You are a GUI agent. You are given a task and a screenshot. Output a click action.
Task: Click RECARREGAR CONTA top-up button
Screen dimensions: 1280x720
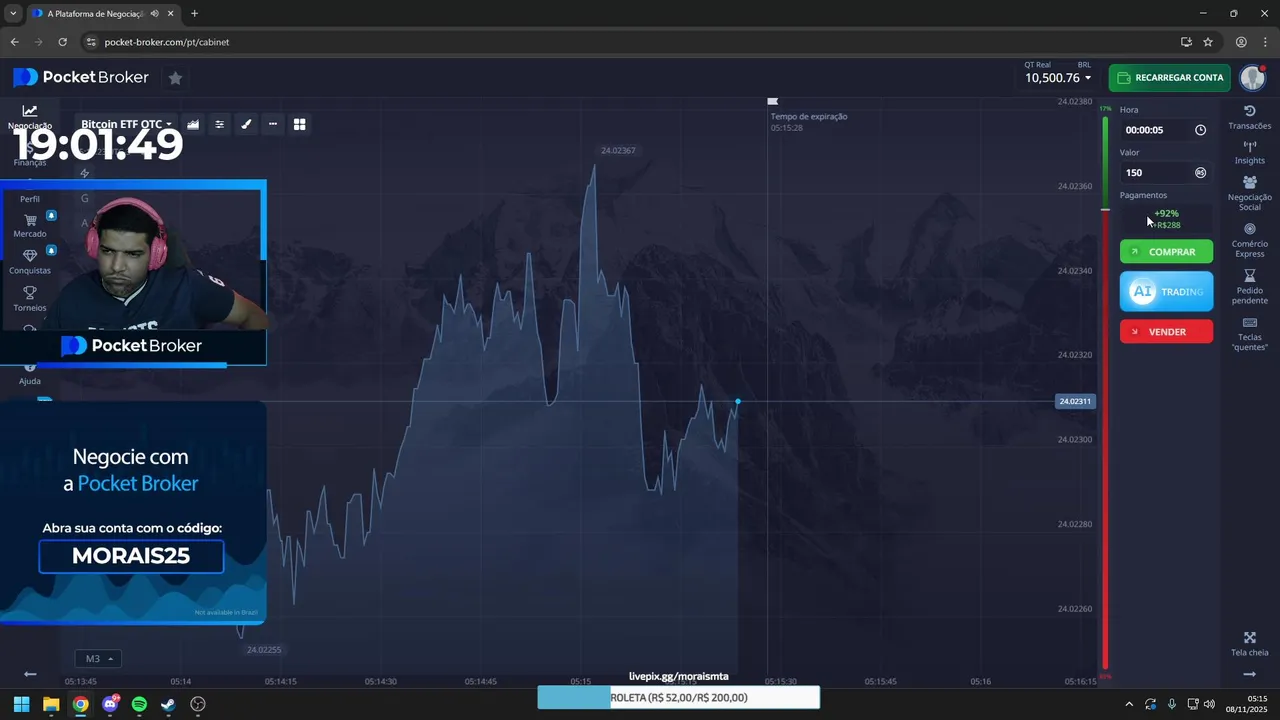(x=1169, y=78)
